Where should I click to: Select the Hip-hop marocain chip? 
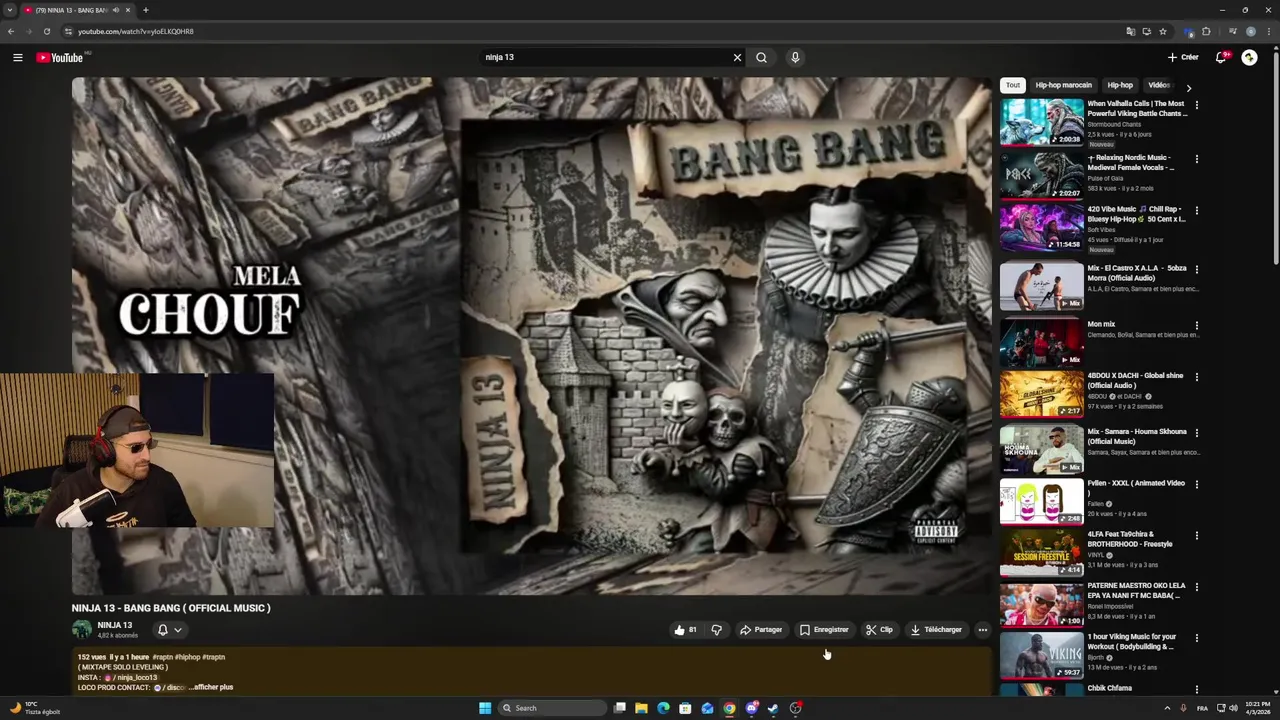pos(1063,85)
